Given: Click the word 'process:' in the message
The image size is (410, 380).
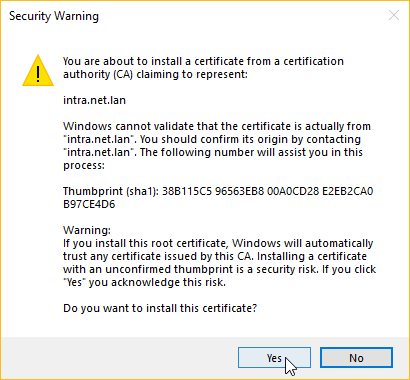Looking at the screenshot, I should point(84,165).
